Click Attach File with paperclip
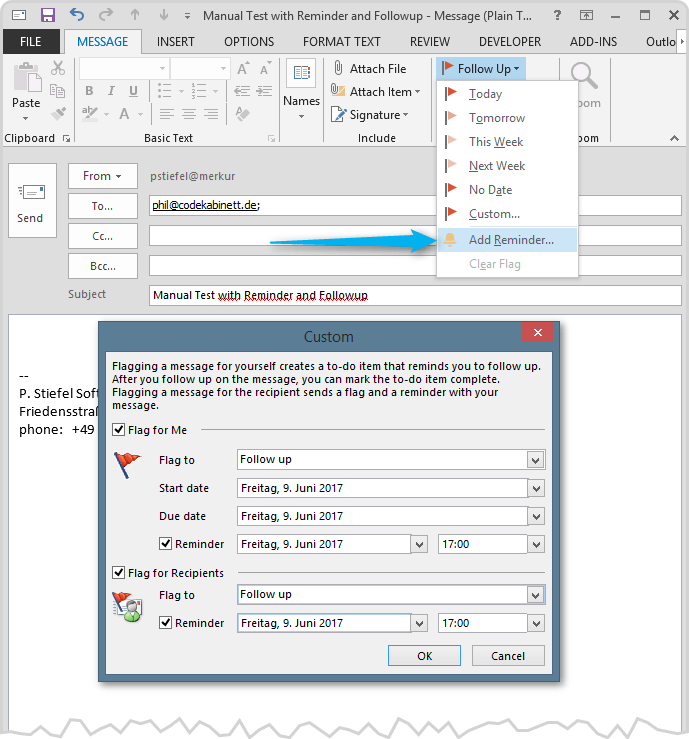Screen dimensions: 689x739 pyautogui.click(x=370, y=69)
